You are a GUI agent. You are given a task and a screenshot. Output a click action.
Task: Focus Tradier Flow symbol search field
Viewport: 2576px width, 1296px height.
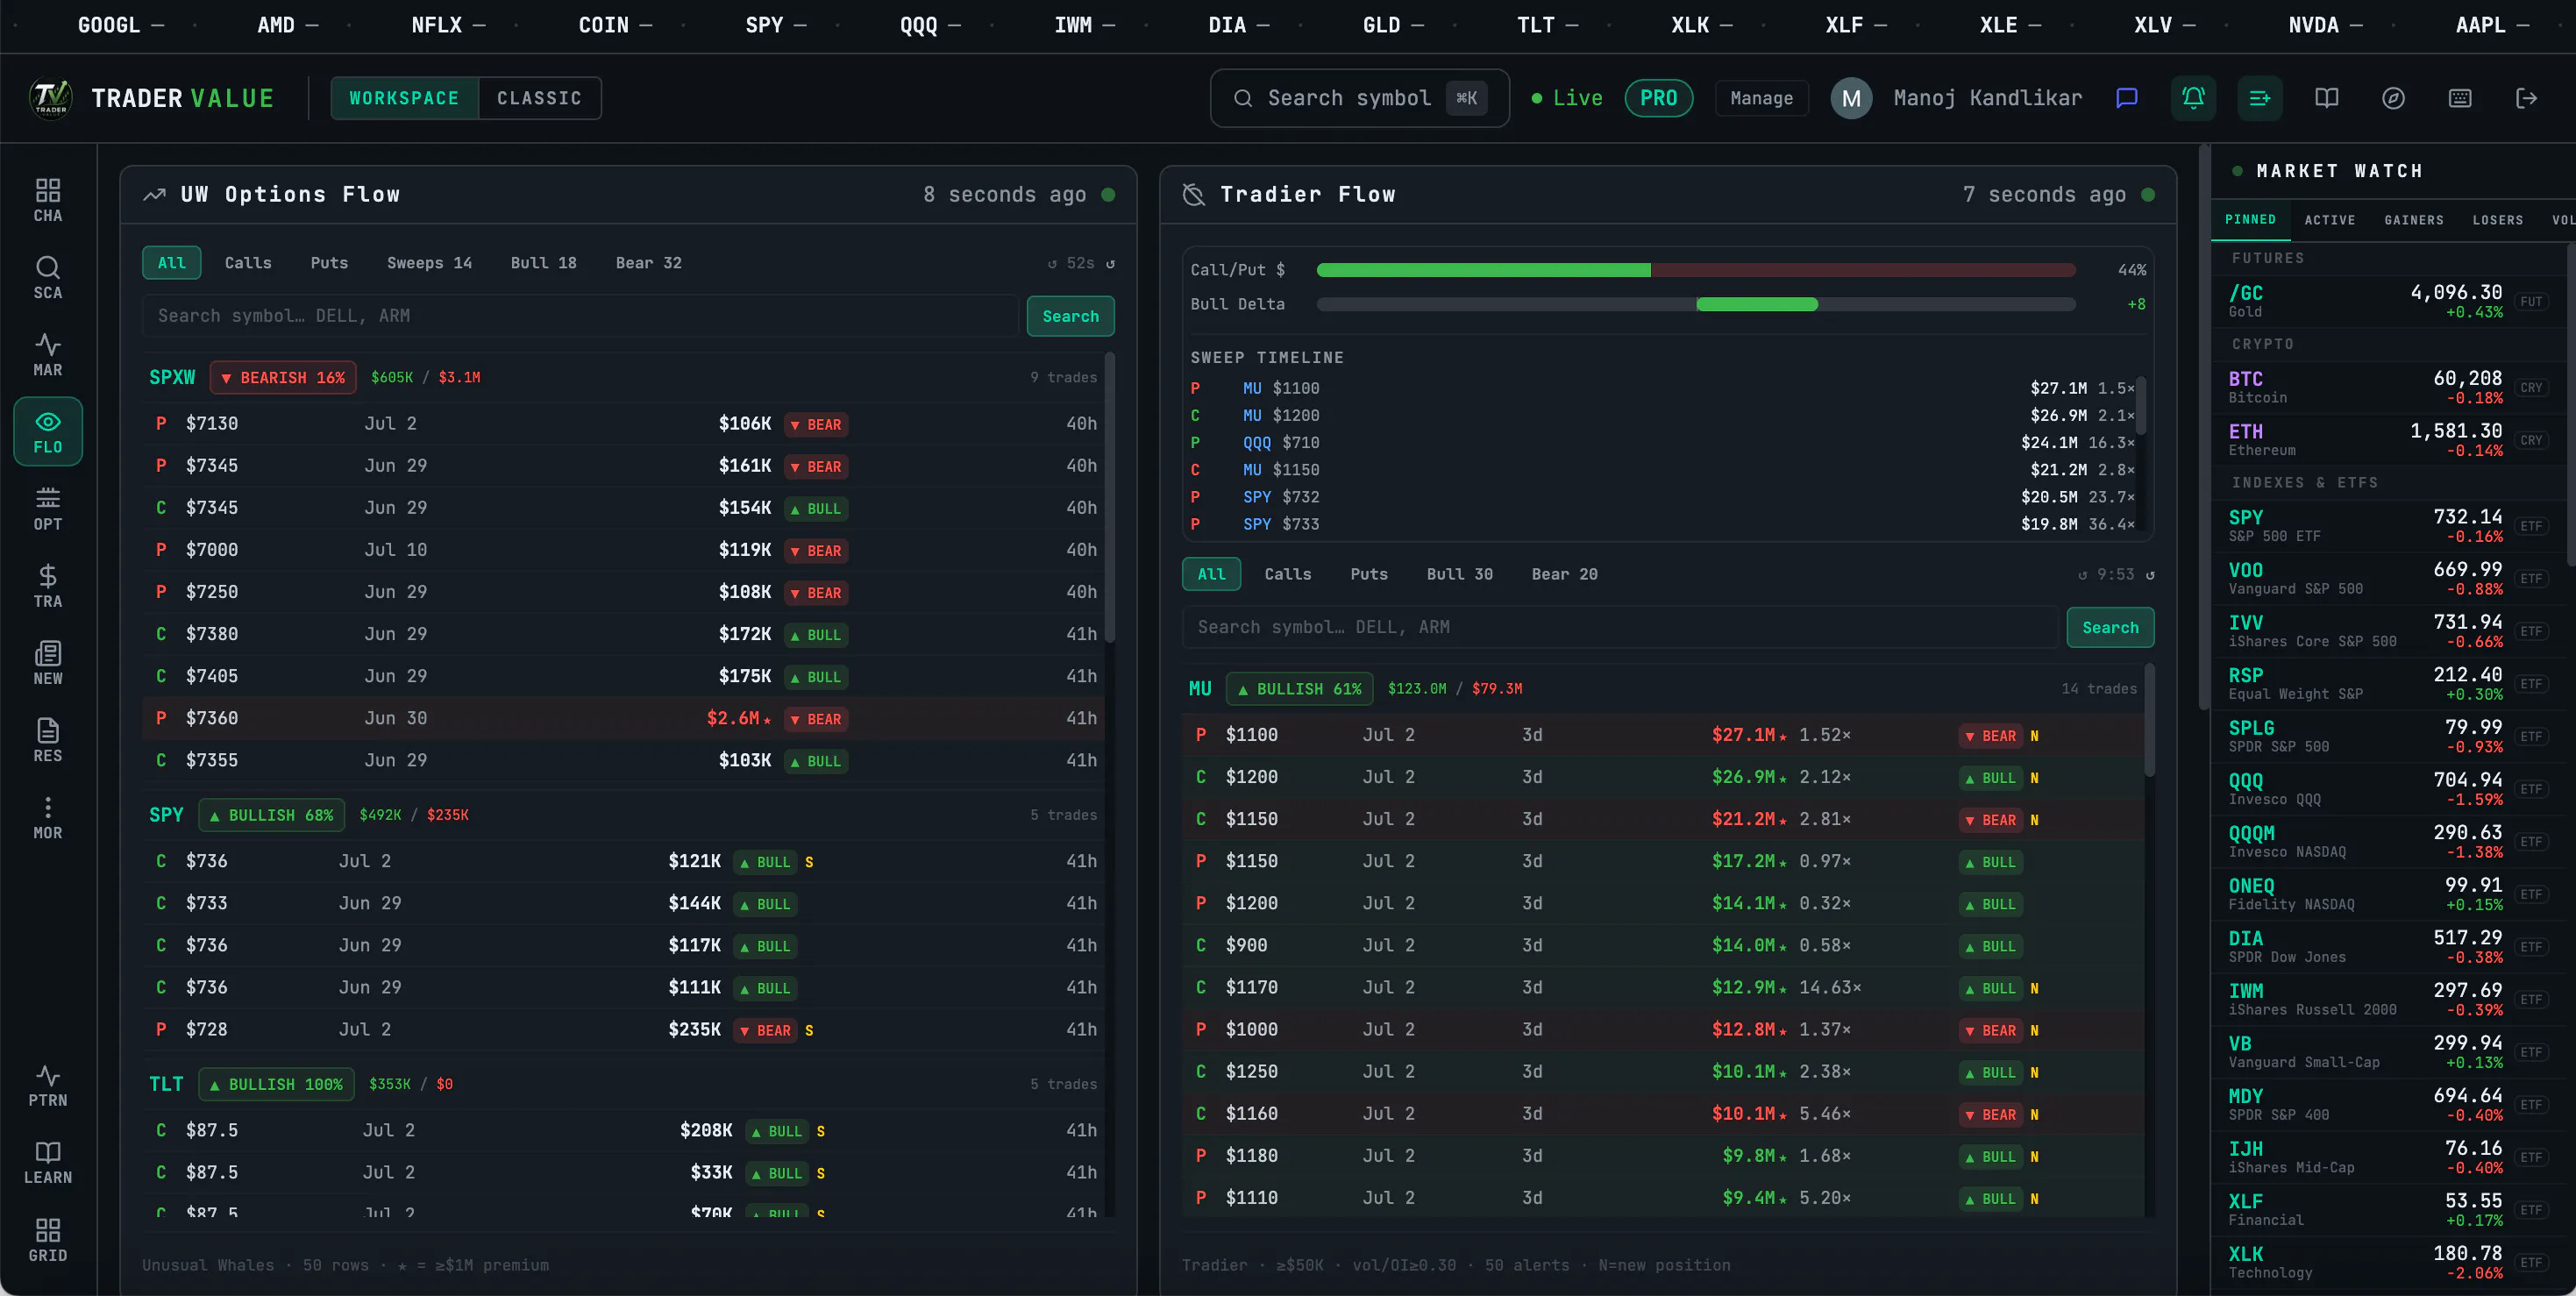point(1620,627)
